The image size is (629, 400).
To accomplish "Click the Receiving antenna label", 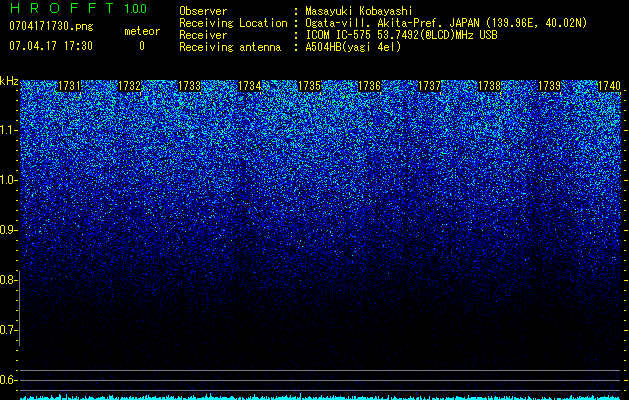I will [x=230, y=47].
